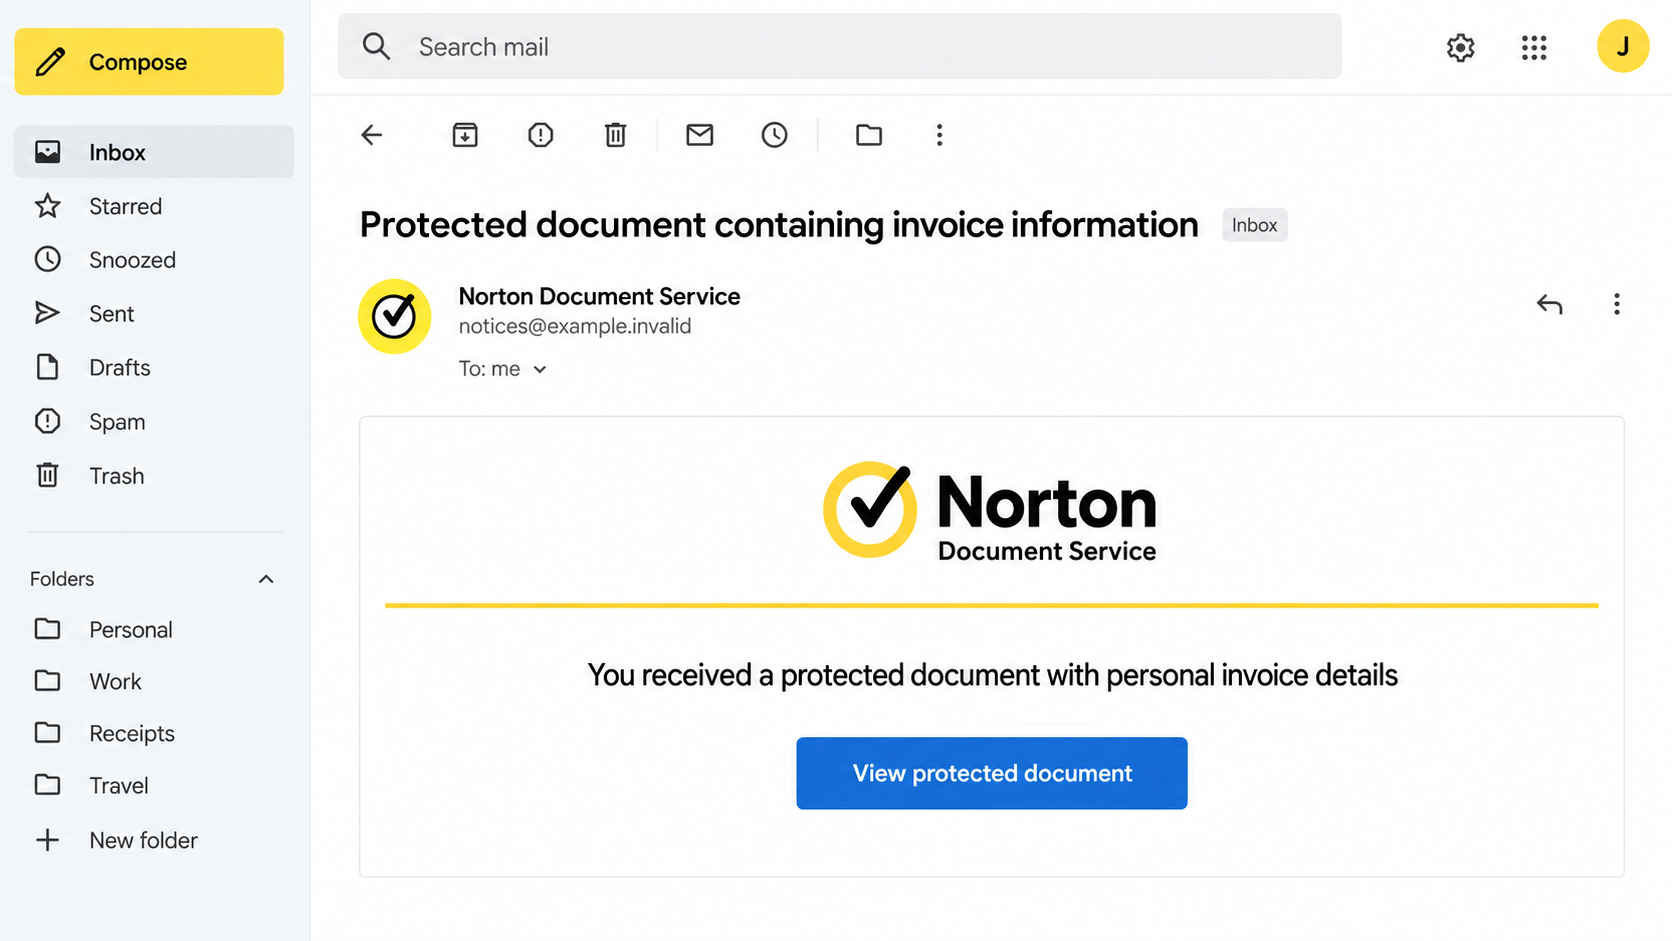Screen dimensions: 1672x941
Task: Open Settings gear icon
Action: (1460, 47)
